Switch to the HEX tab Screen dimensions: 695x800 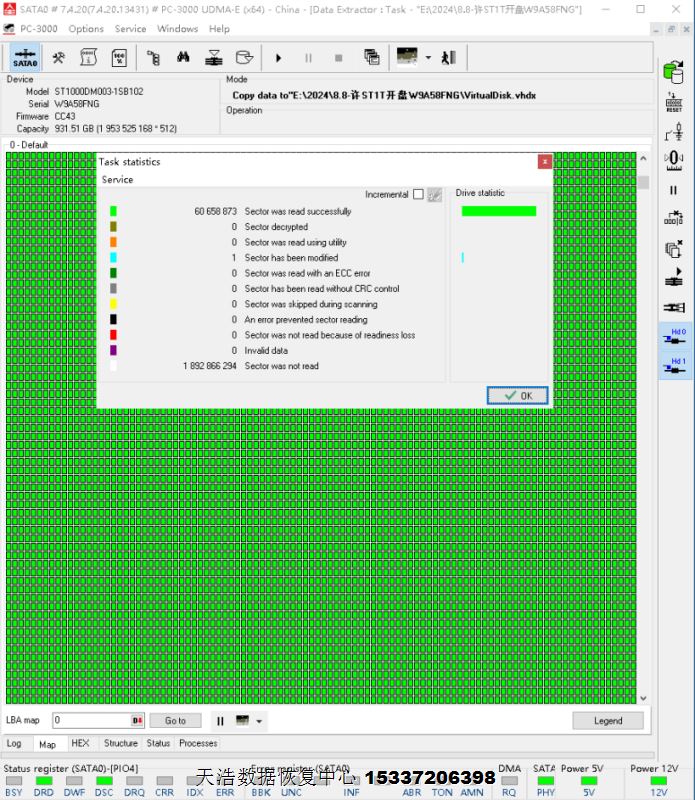coord(80,743)
